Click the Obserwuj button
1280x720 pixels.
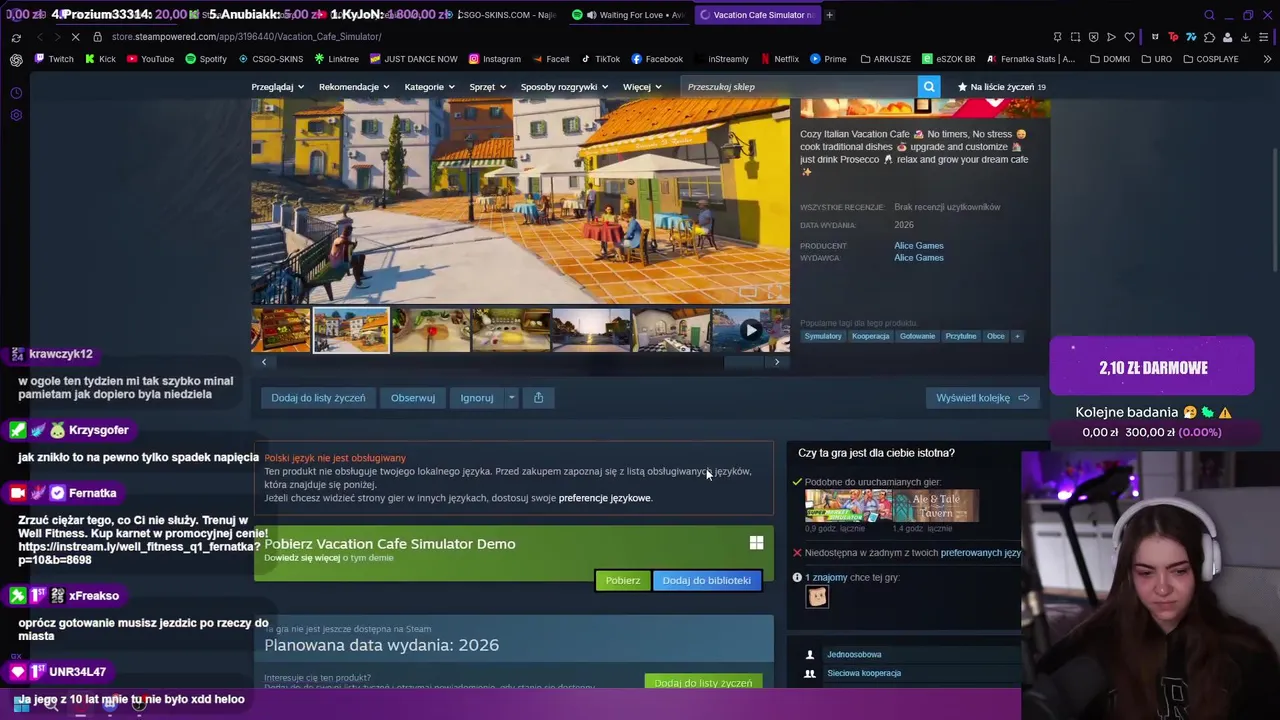413,398
